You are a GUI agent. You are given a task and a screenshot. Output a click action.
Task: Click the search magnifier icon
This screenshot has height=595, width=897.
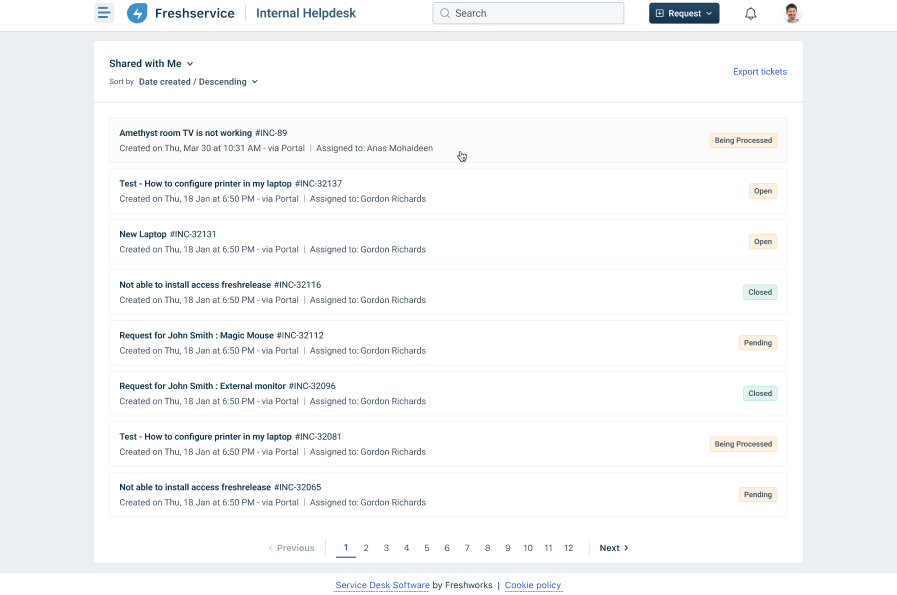coord(445,13)
